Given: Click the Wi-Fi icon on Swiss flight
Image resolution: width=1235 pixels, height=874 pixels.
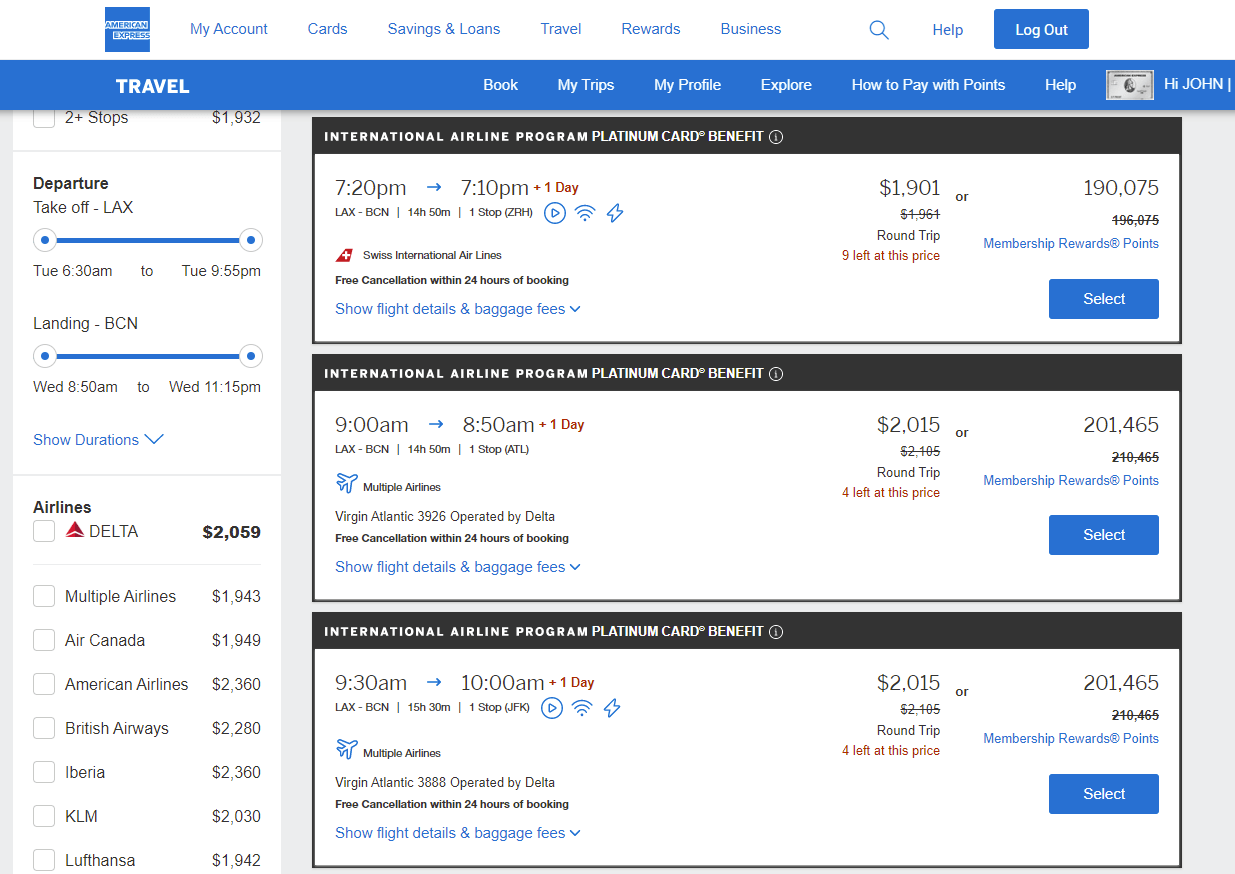Looking at the screenshot, I should pos(585,212).
